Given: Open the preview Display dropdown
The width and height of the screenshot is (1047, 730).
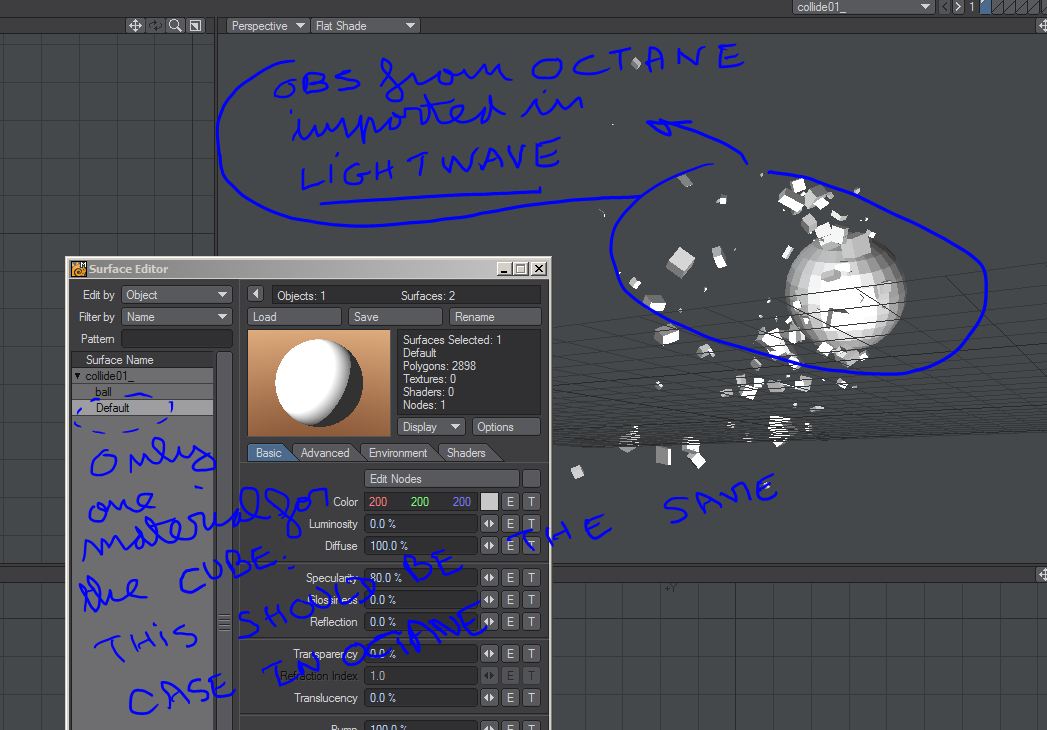Looking at the screenshot, I should pyautogui.click(x=431, y=427).
